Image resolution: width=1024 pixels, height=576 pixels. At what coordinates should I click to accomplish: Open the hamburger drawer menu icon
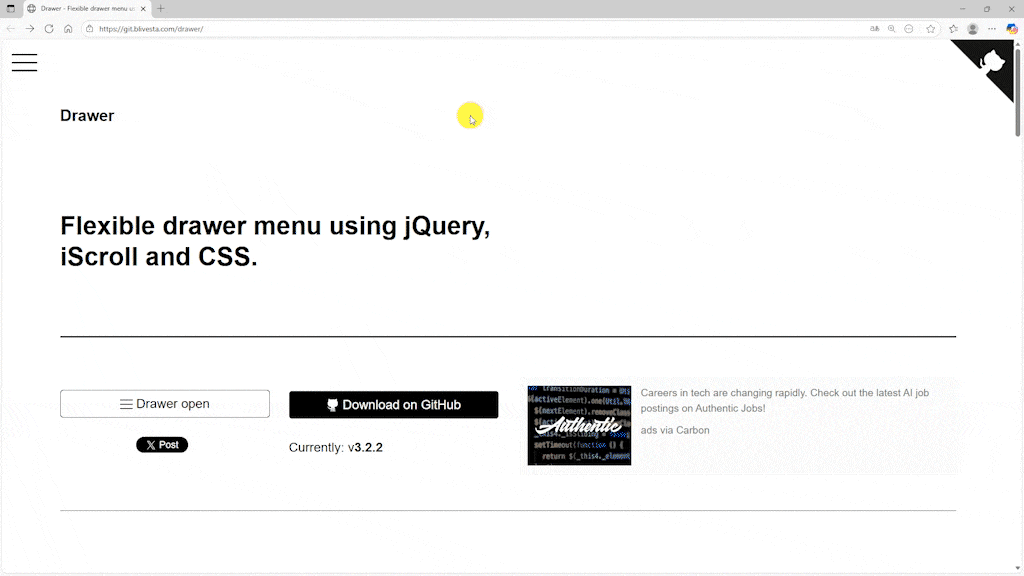(25, 62)
